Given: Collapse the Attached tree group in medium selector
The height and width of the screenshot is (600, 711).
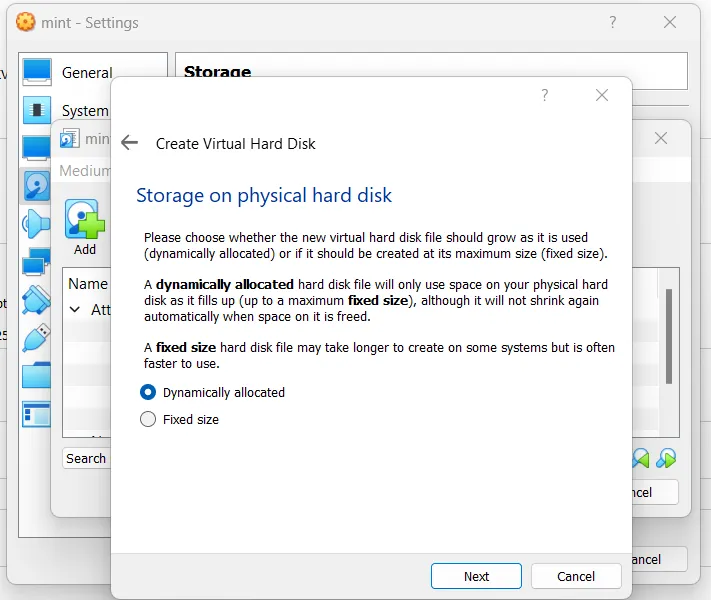Looking at the screenshot, I should click(75, 309).
